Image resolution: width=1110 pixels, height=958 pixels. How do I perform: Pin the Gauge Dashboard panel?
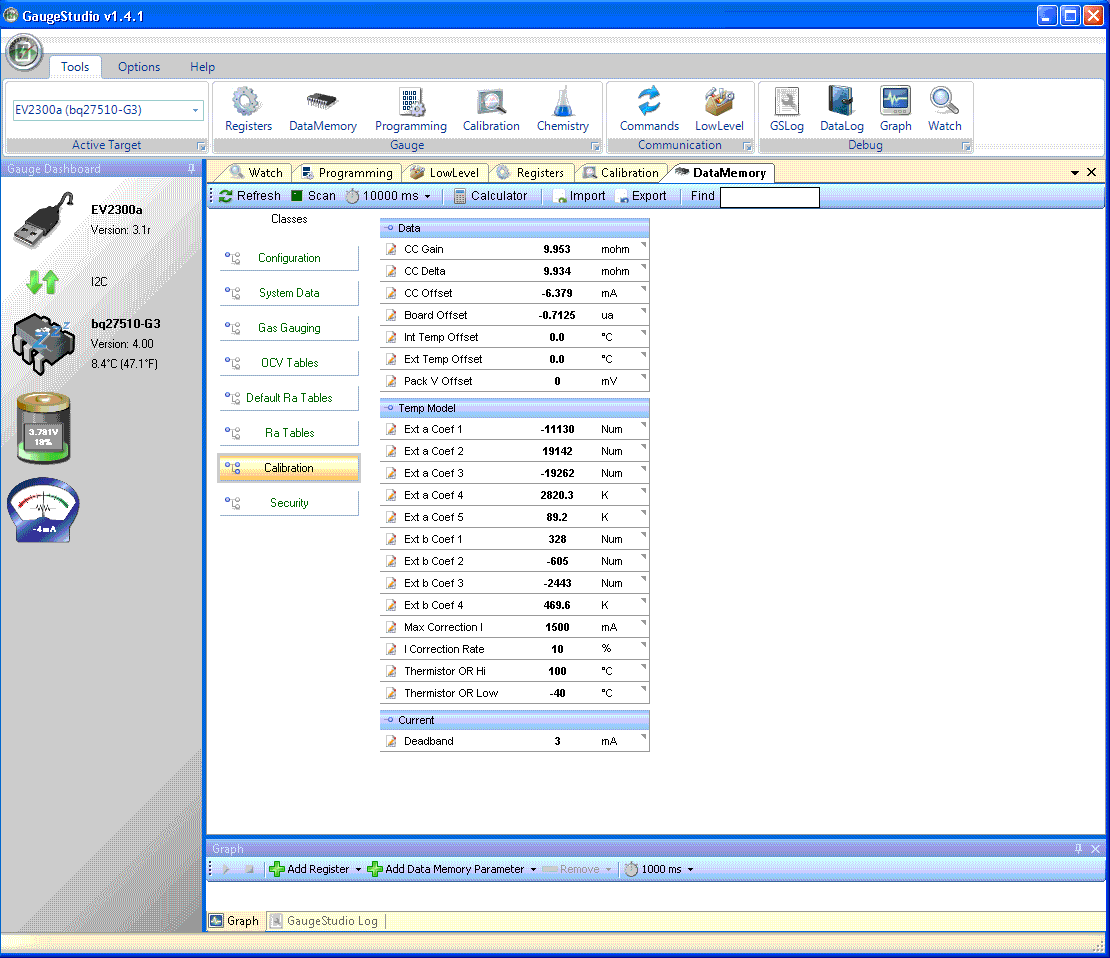tap(191, 169)
